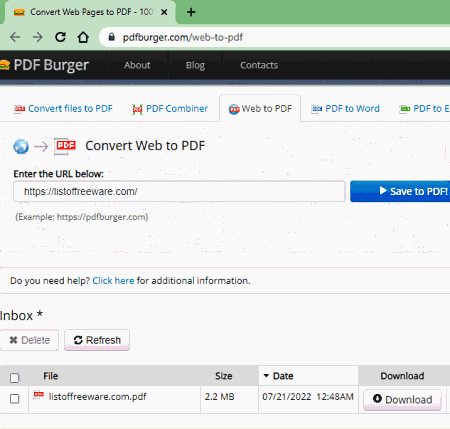The width and height of the screenshot is (450, 429).
Task: Download listoffreeware.com.pdf file
Action: tap(402, 399)
